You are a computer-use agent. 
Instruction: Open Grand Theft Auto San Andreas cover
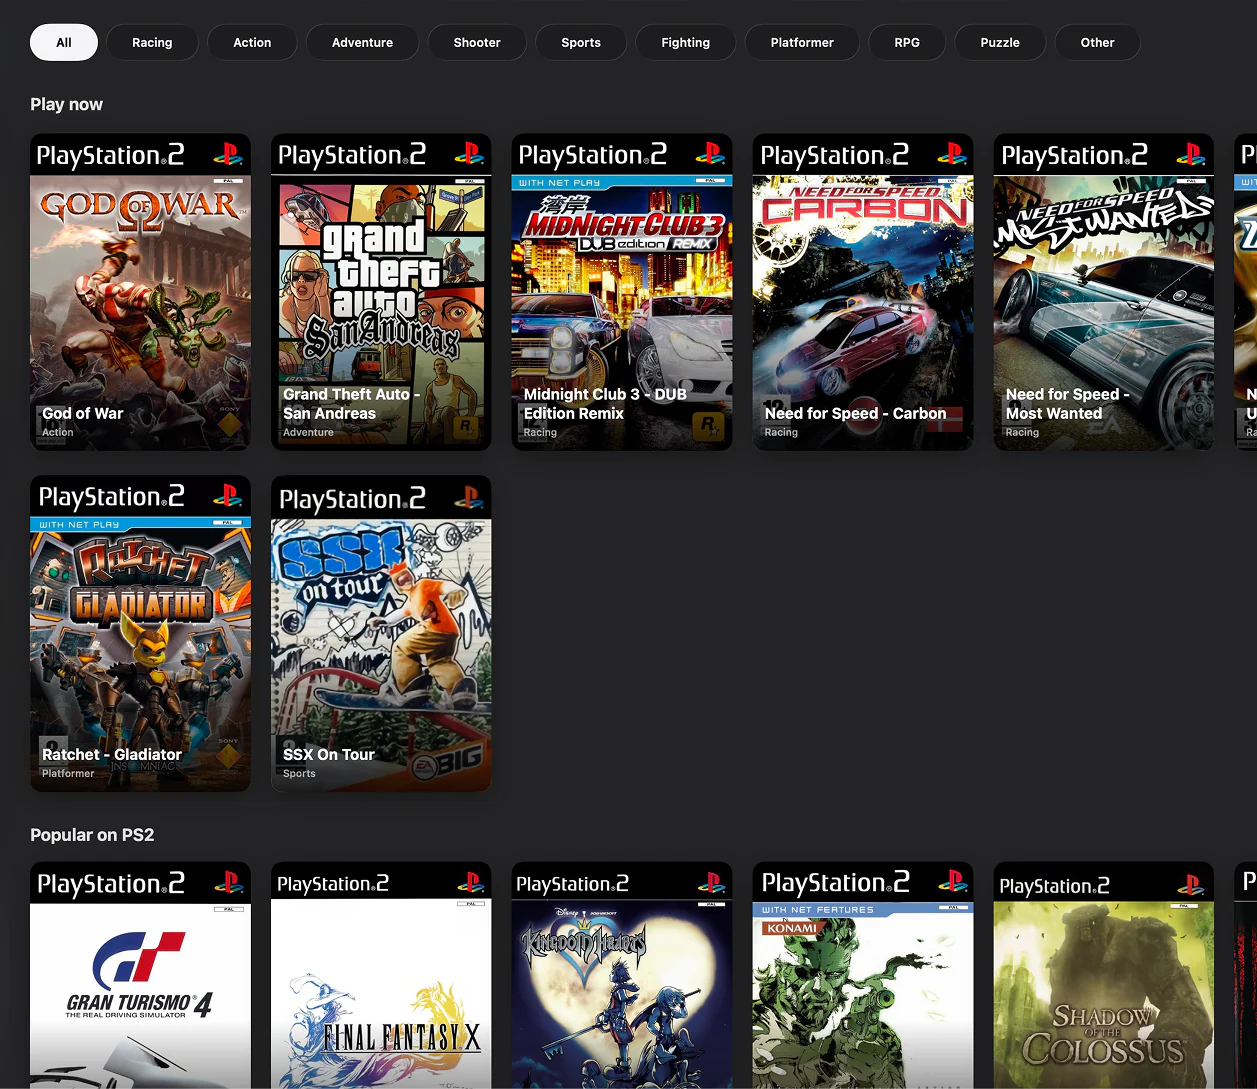coord(381,292)
